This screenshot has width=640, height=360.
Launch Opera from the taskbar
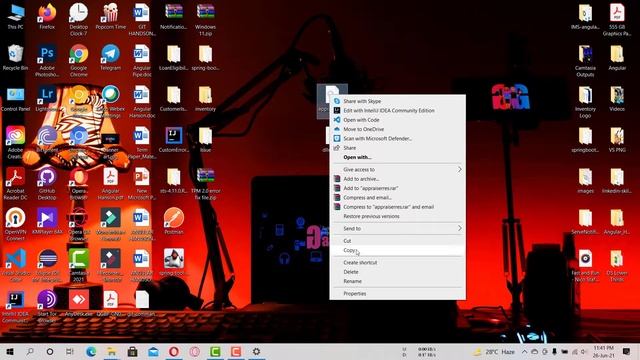coord(174,351)
